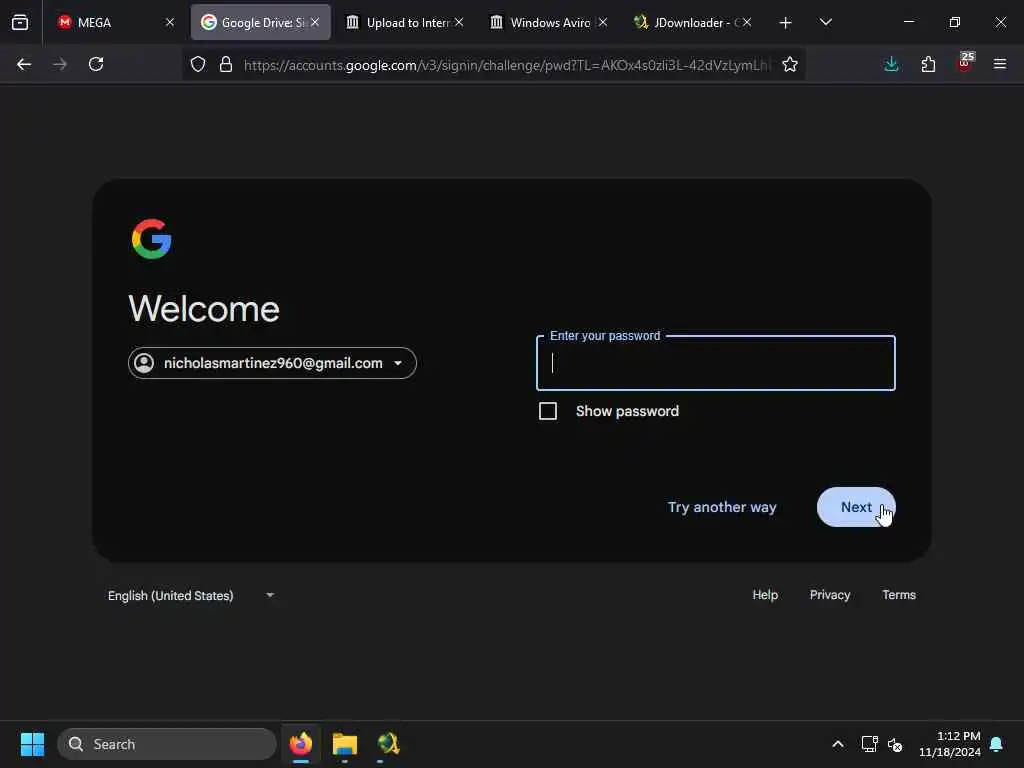The width and height of the screenshot is (1024, 768).
Task: Open the downloads panel arrow icon
Action: coord(891,64)
